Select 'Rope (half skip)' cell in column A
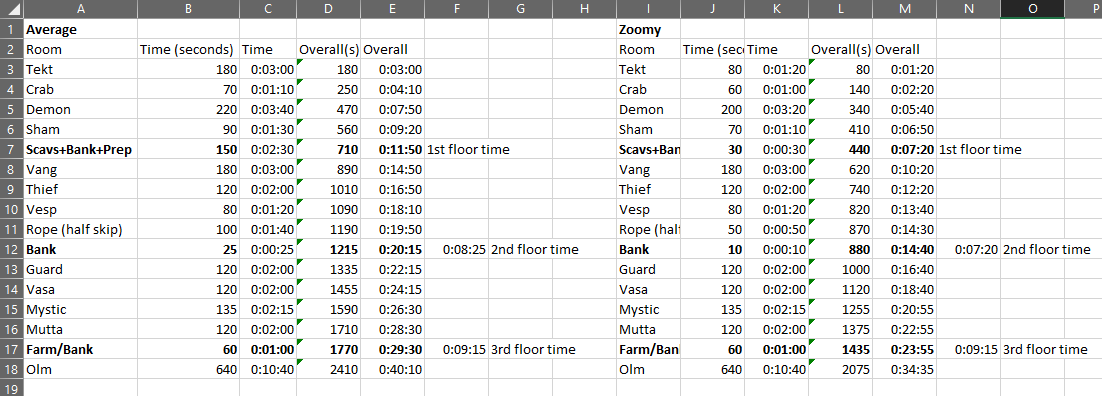The width and height of the screenshot is (1102, 396). click(x=81, y=229)
